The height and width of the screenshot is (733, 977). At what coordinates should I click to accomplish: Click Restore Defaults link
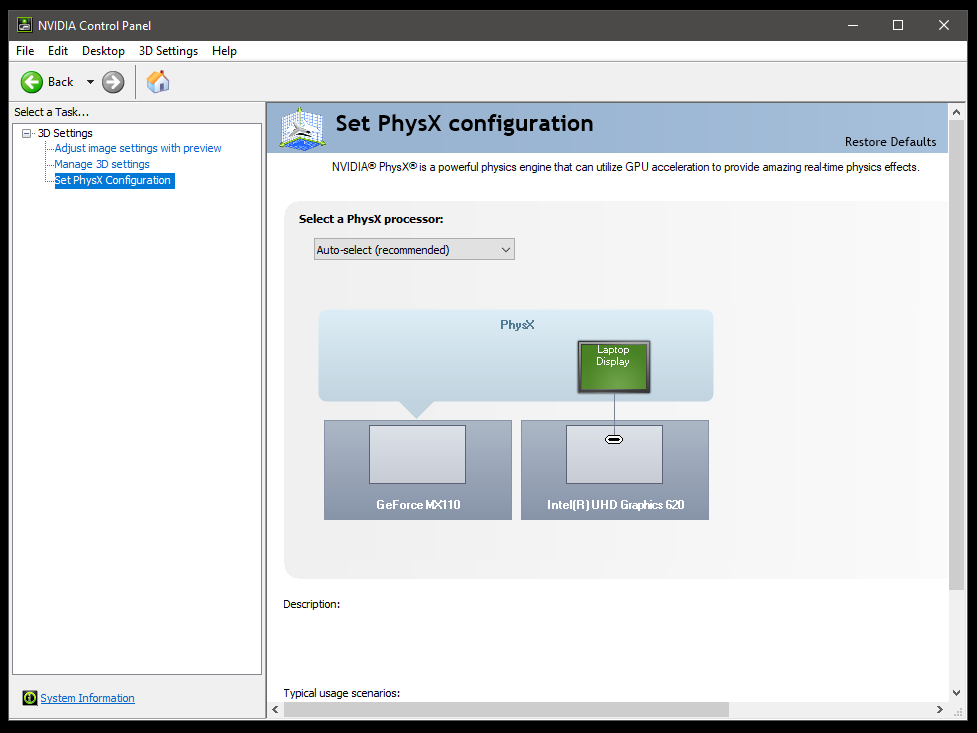coord(890,142)
